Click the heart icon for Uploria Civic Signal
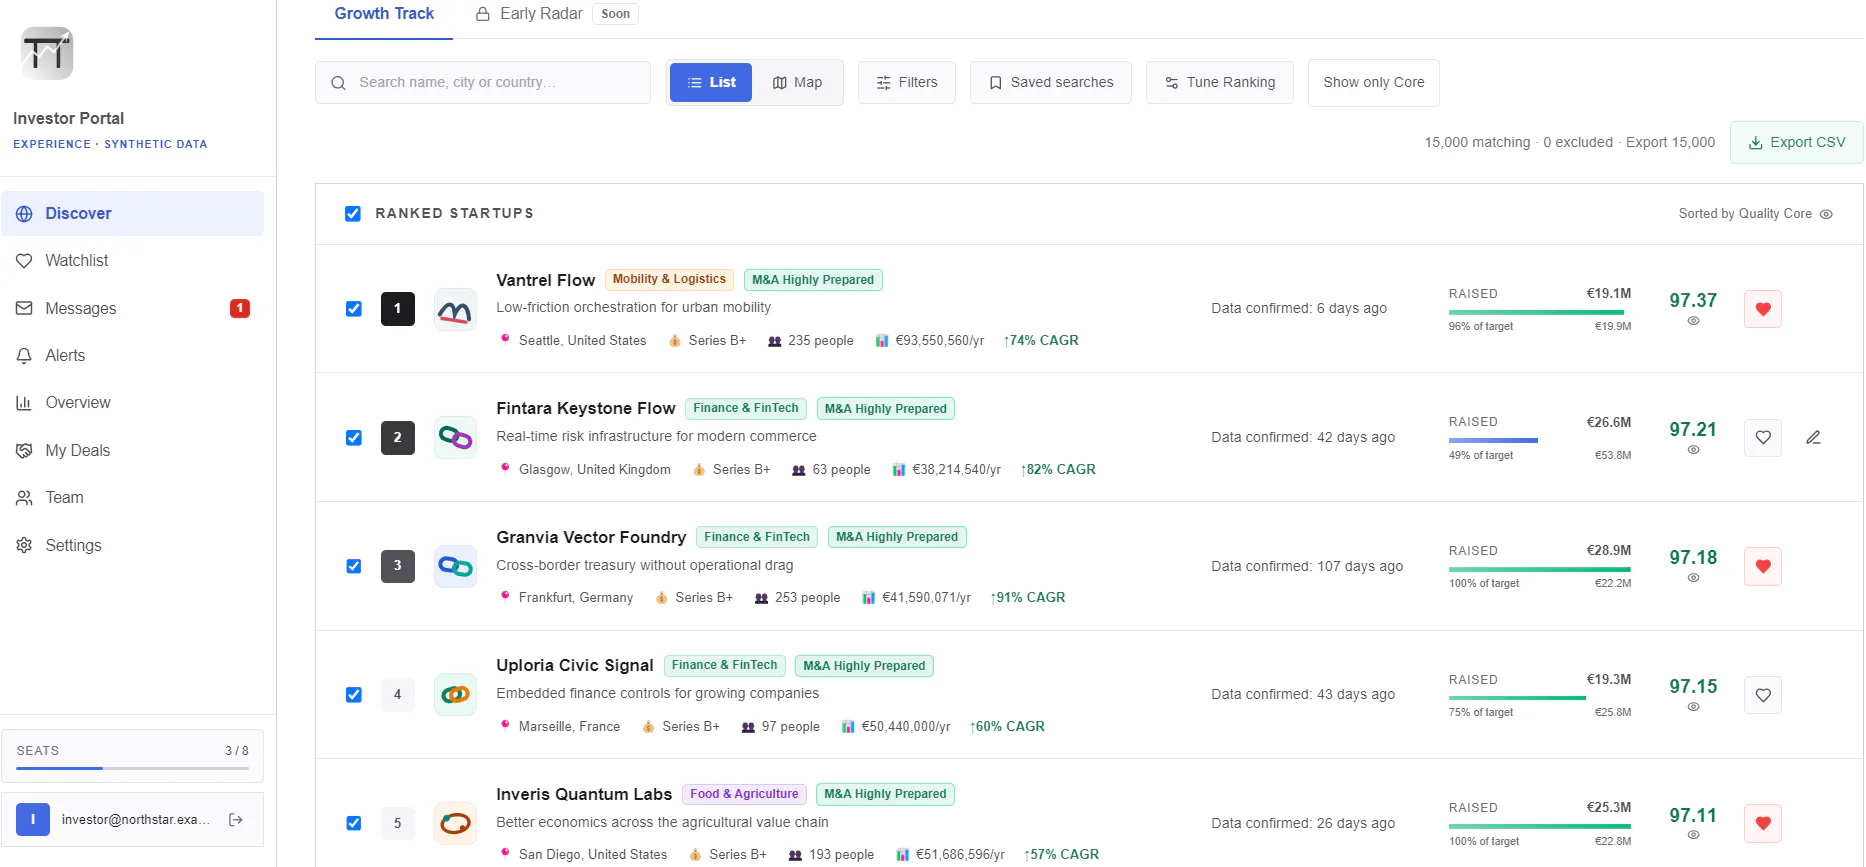This screenshot has width=1866, height=867. tap(1763, 695)
